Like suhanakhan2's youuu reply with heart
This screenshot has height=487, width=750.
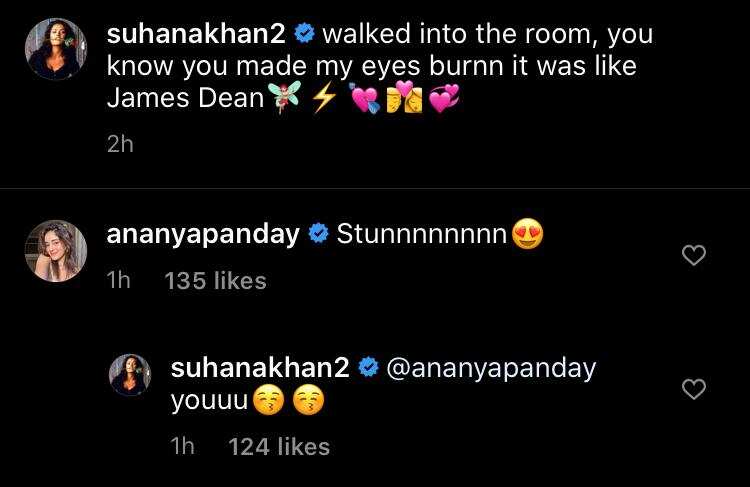point(694,389)
